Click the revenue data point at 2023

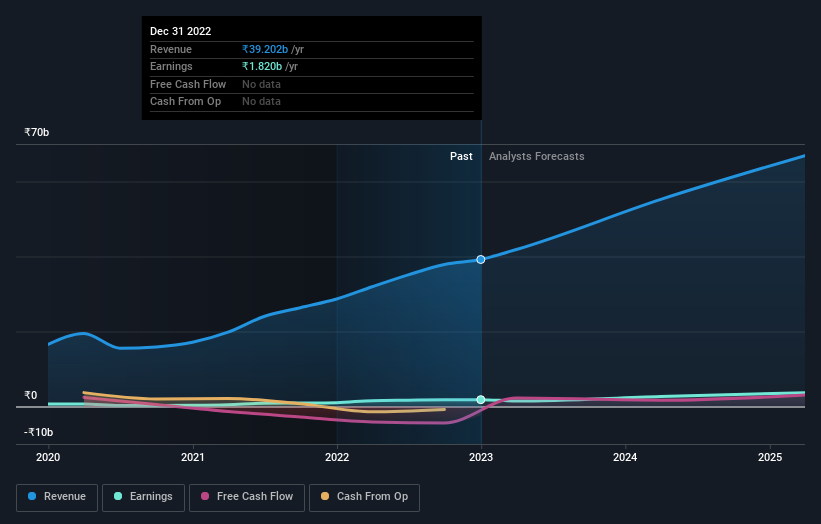coord(481,260)
